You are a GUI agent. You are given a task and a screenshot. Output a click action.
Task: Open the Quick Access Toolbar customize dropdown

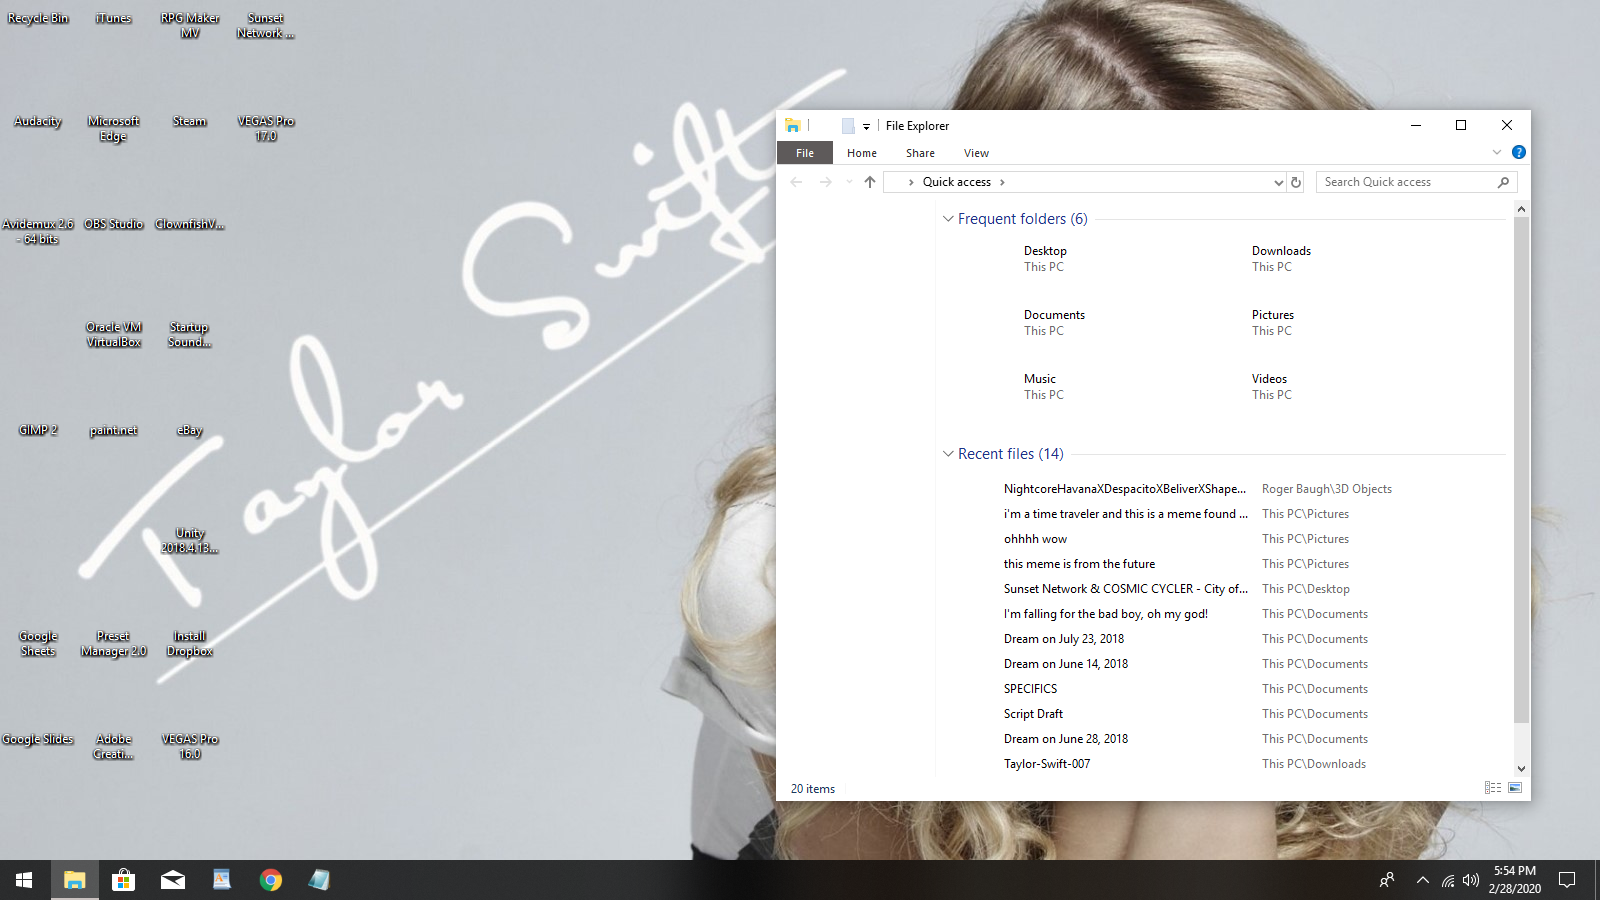click(x=866, y=126)
